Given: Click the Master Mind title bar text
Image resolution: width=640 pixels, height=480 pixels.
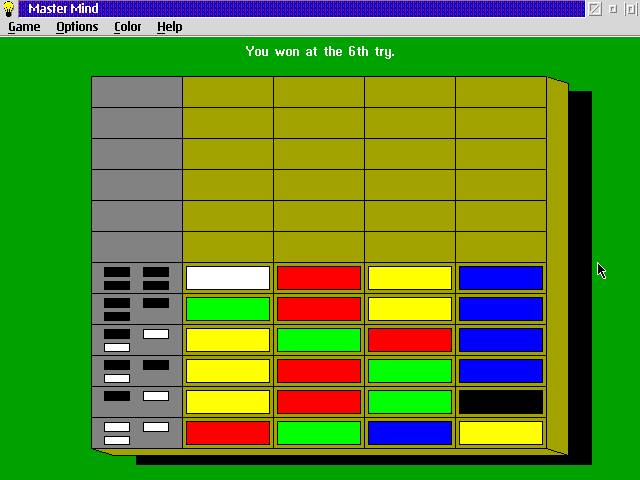Looking at the screenshot, I should (x=63, y=9).
